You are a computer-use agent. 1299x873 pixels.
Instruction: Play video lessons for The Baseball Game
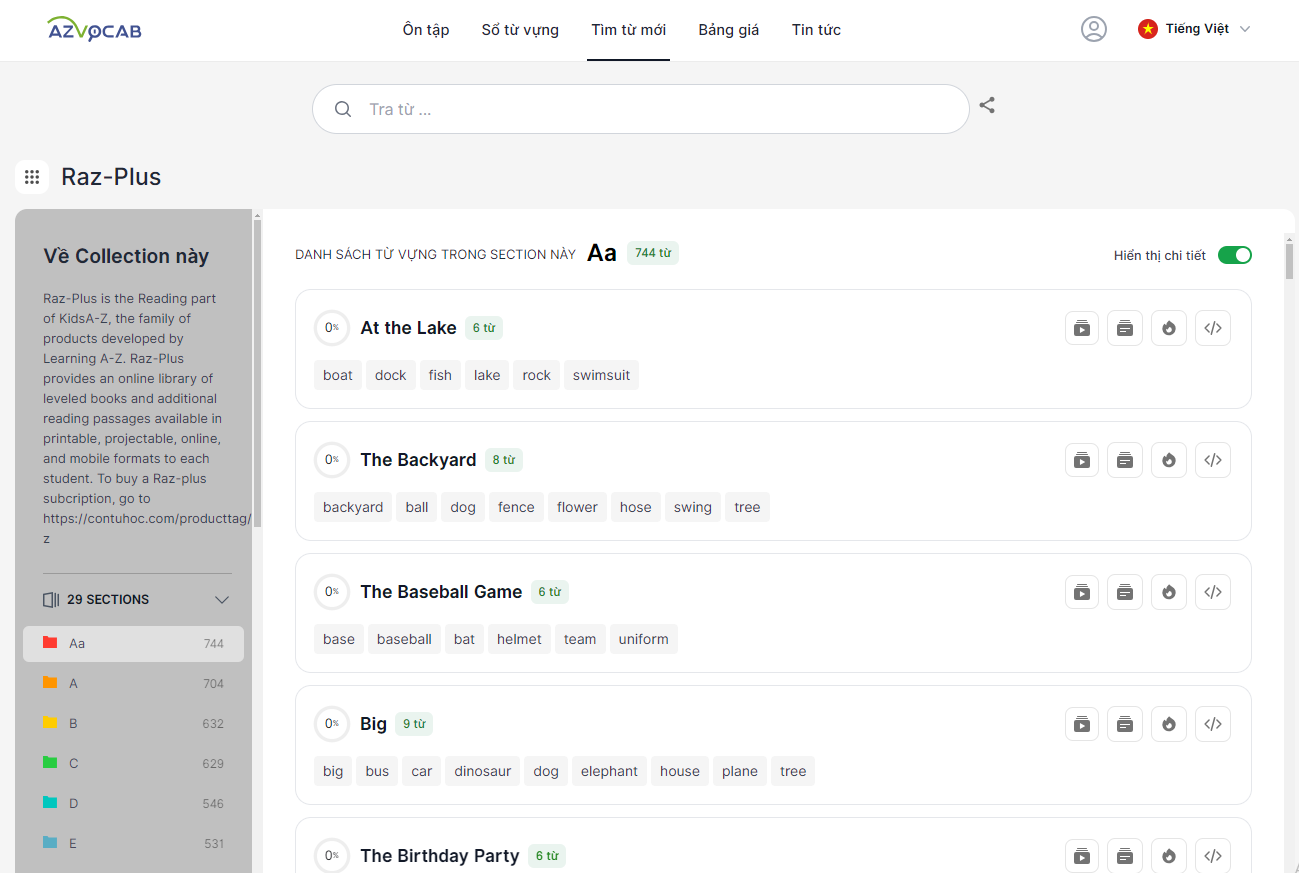(x=1082, y=592)
